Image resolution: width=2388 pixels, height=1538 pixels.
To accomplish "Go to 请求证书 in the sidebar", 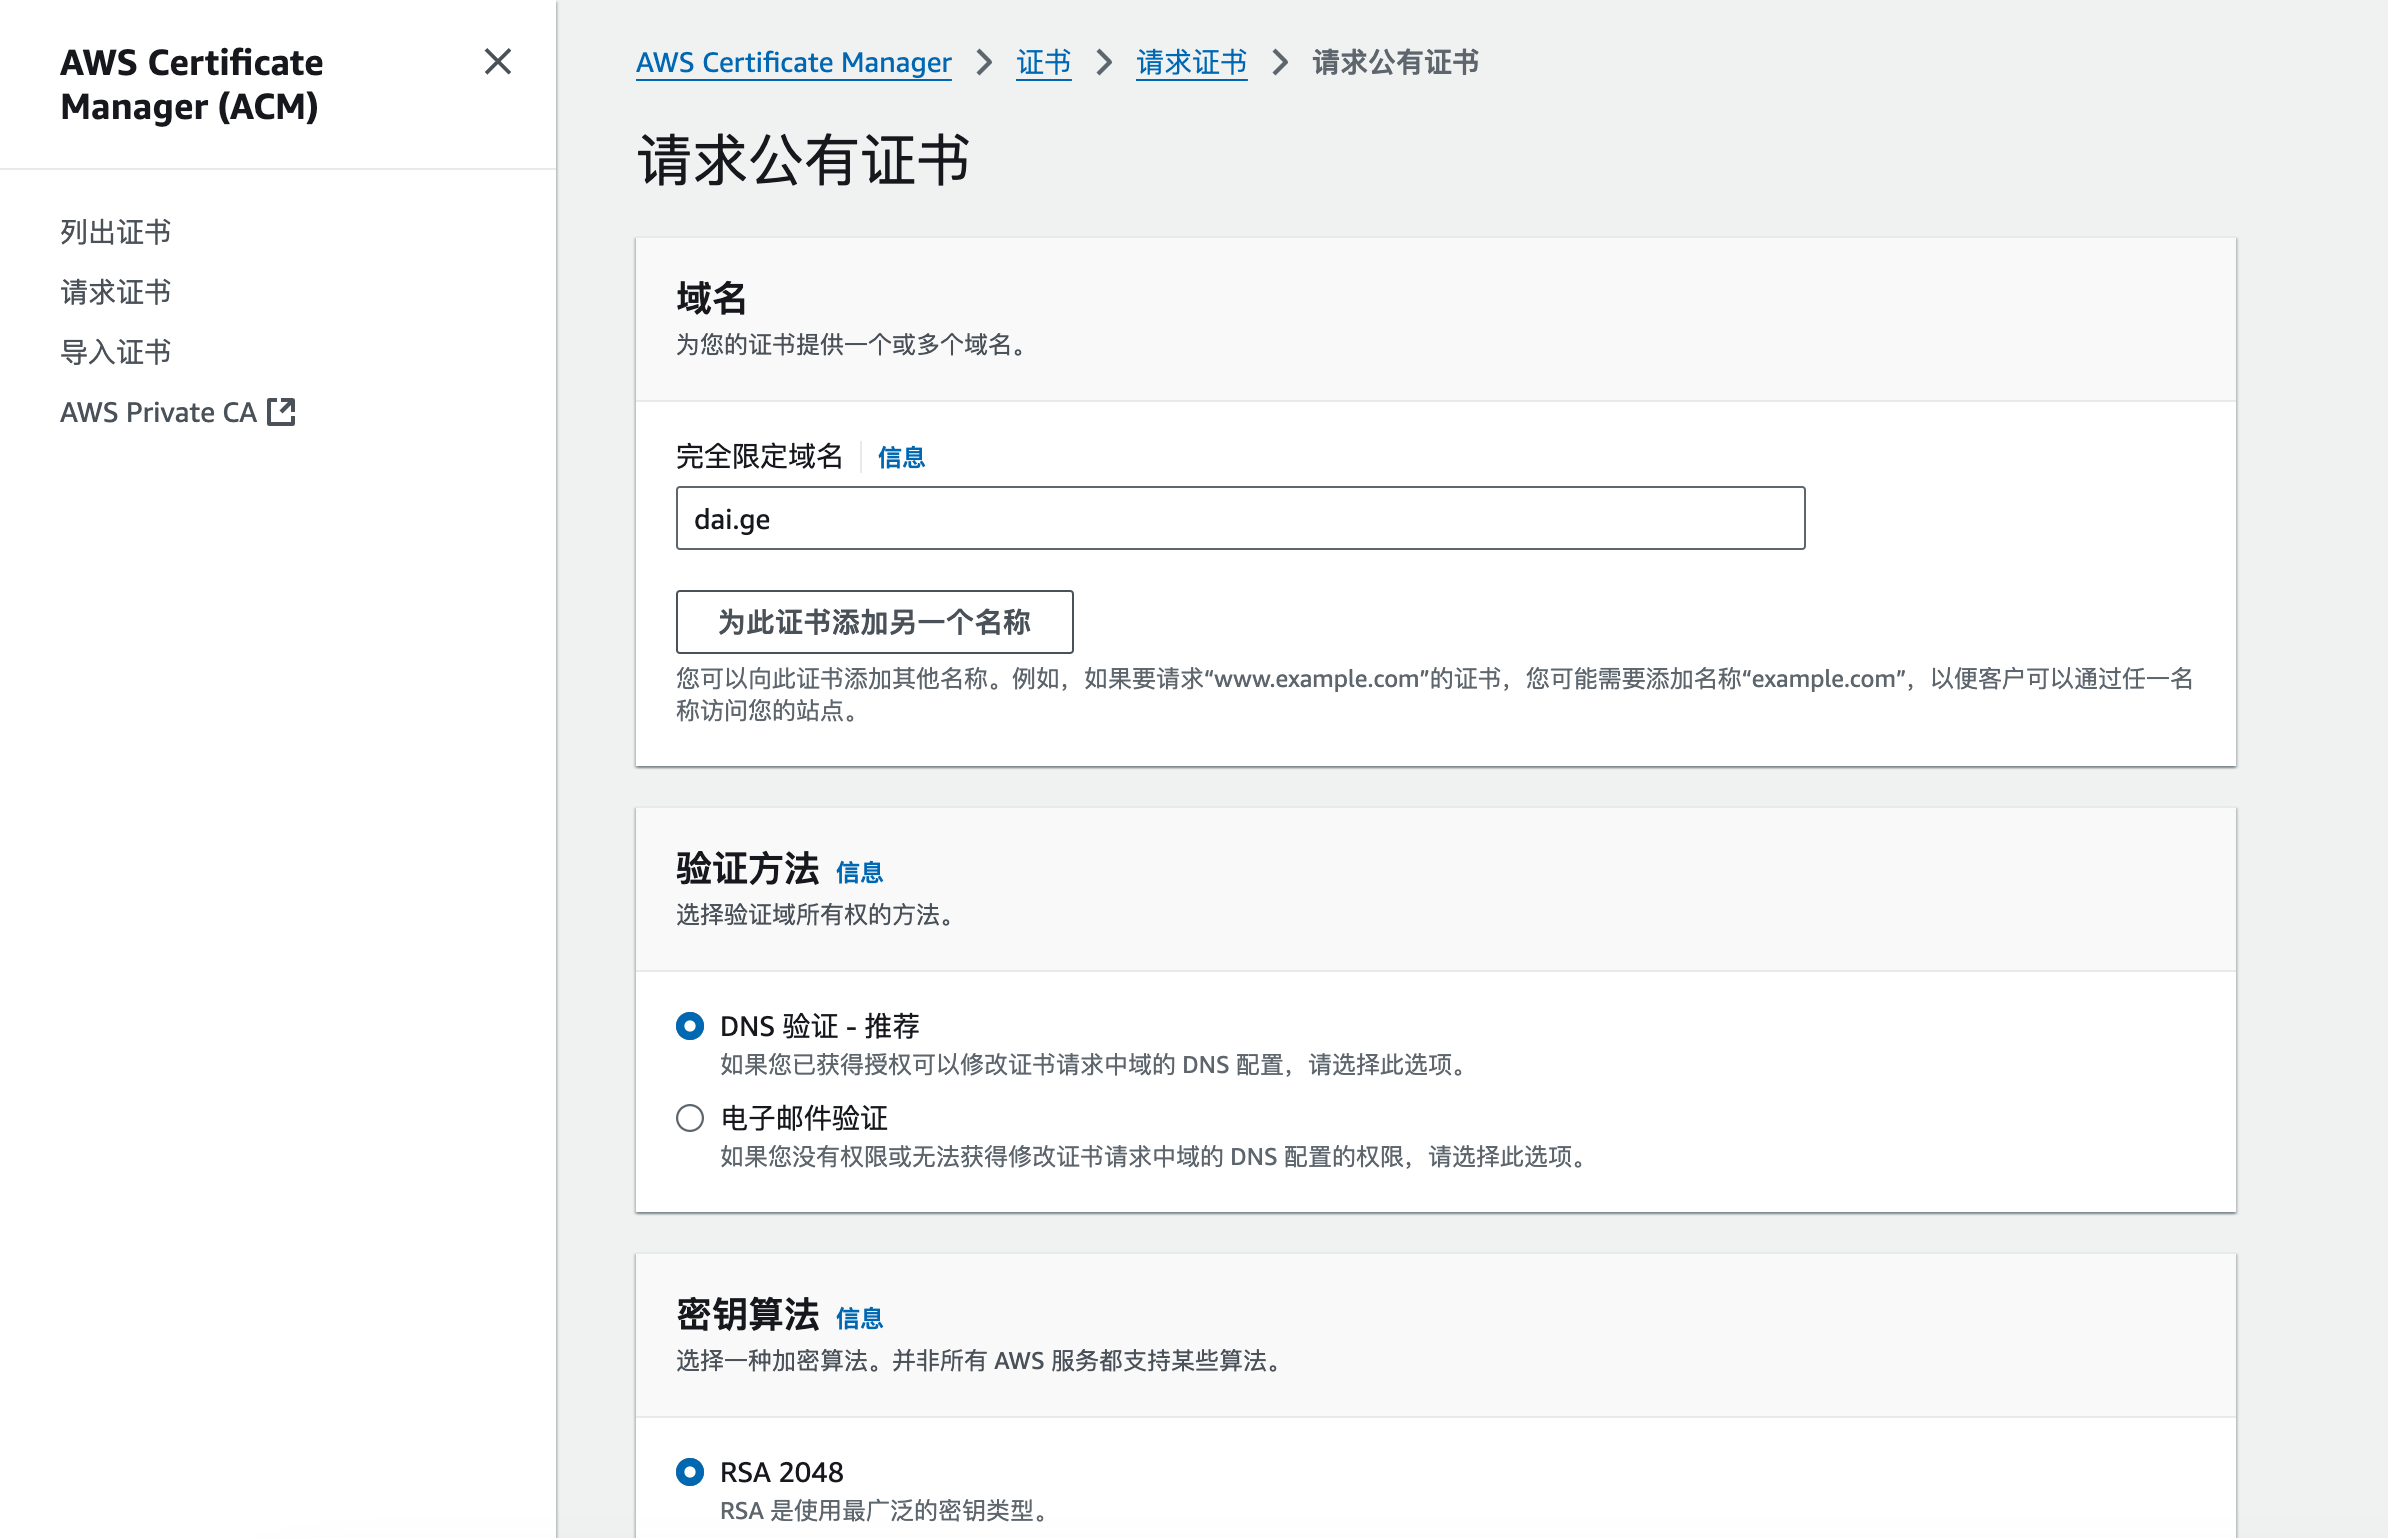I will [x=115, y=292].
